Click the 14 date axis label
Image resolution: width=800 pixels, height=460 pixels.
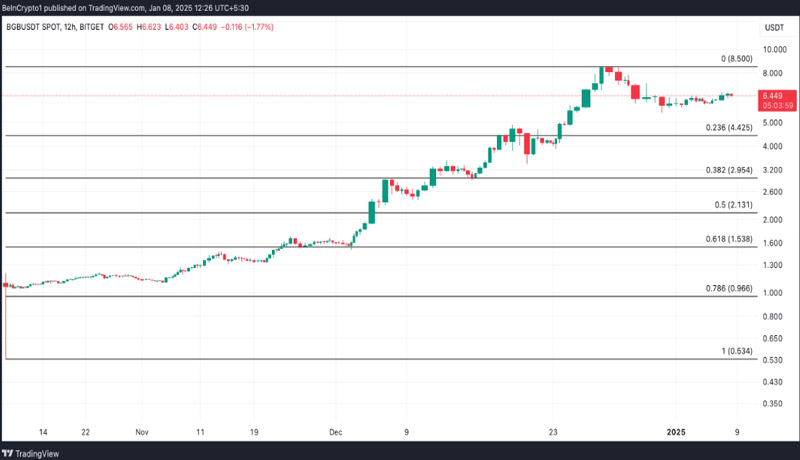[43, 432]
